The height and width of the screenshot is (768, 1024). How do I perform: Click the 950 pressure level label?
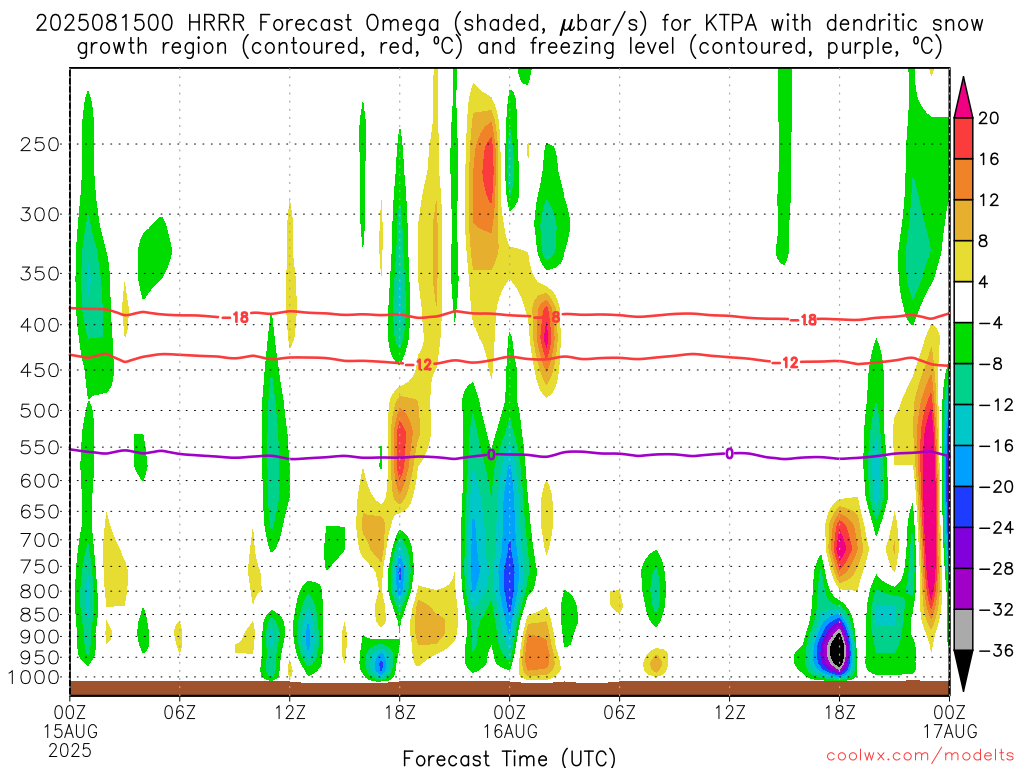point(40,658)
